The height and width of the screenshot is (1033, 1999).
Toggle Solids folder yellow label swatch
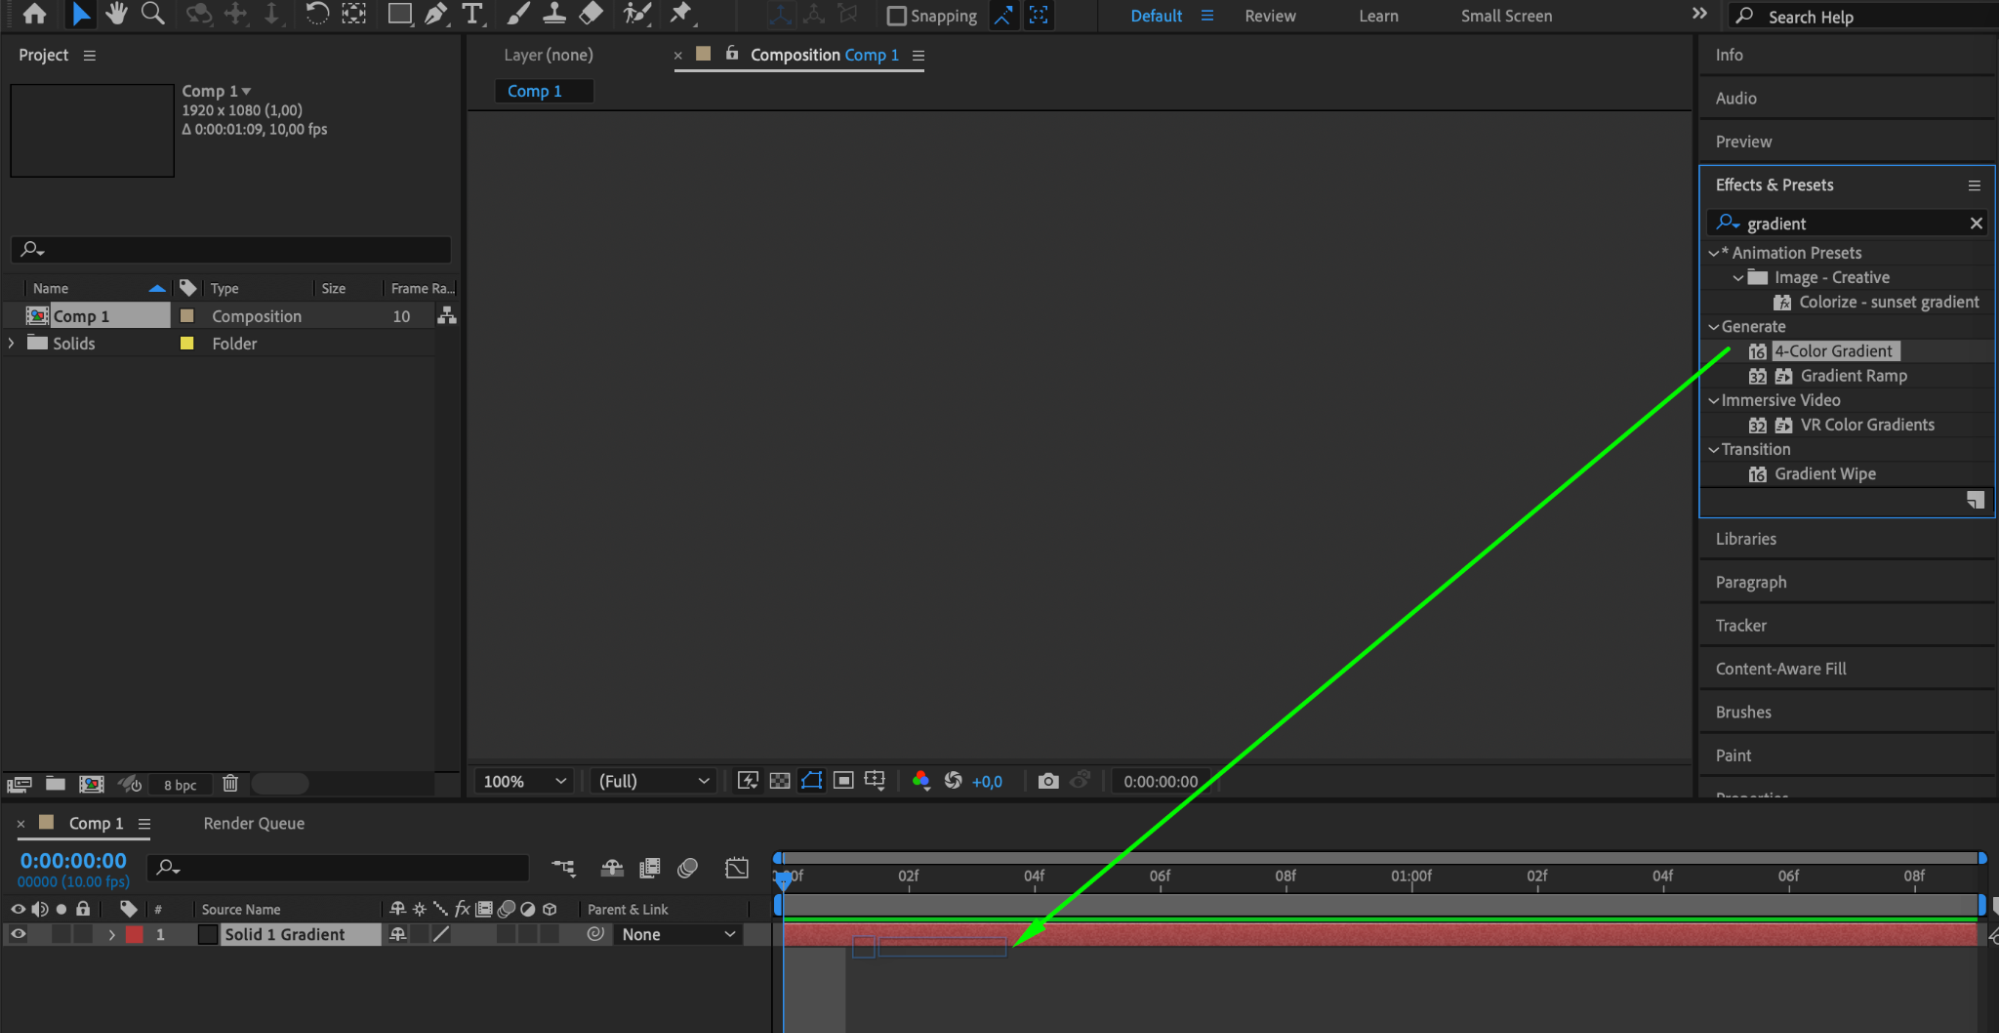point(187,343)
